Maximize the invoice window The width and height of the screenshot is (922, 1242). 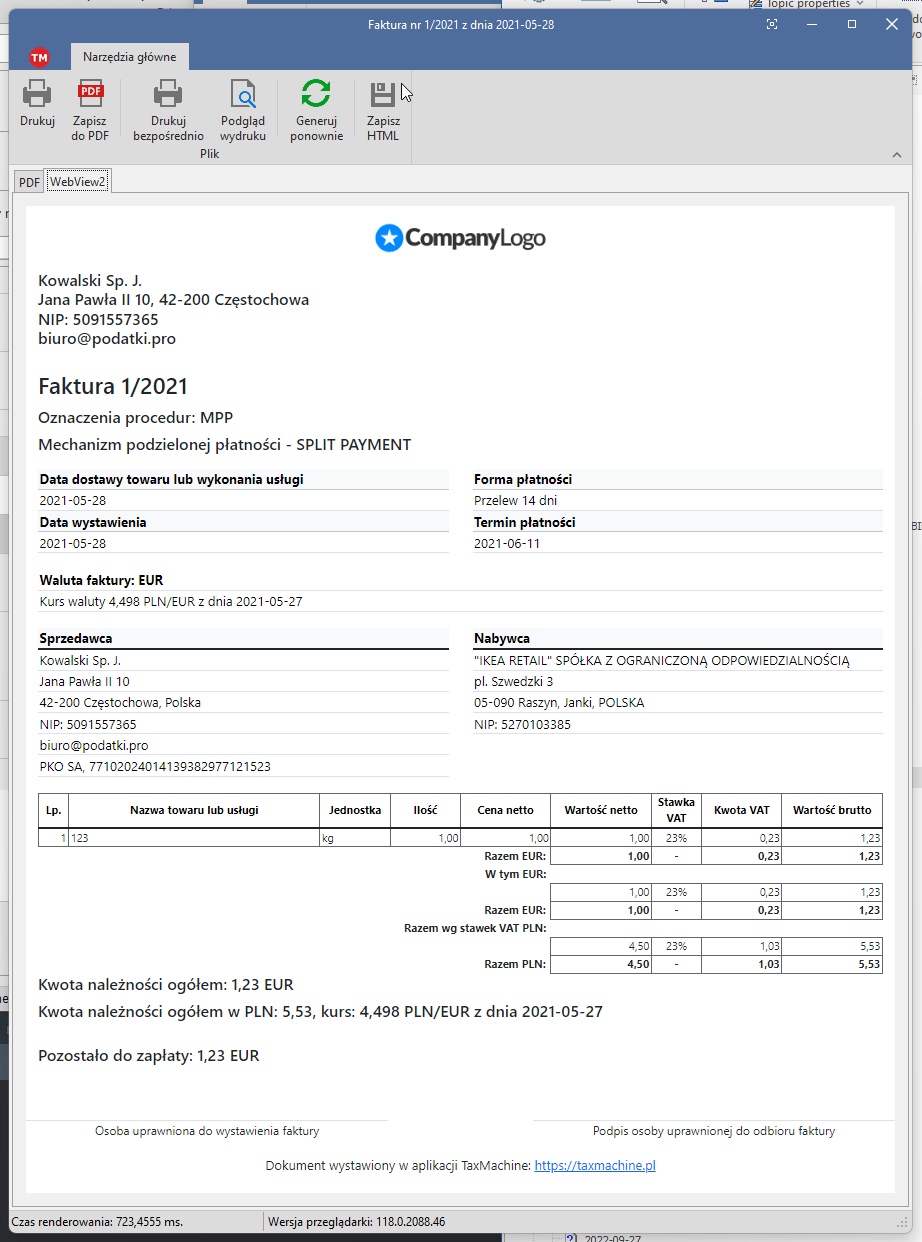[852, 24]
